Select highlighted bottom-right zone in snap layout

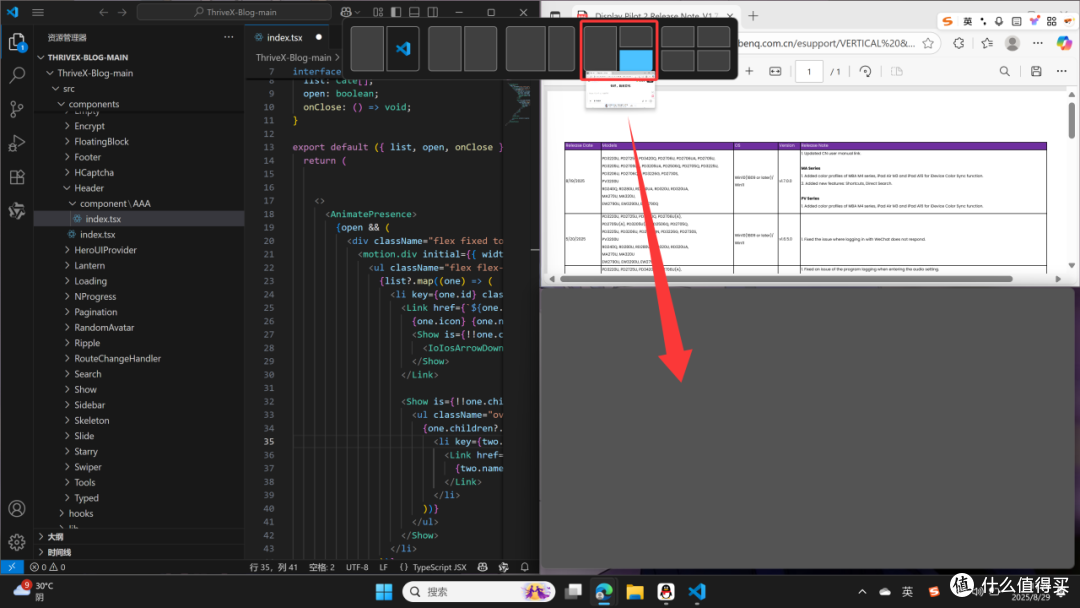(636, 61)
